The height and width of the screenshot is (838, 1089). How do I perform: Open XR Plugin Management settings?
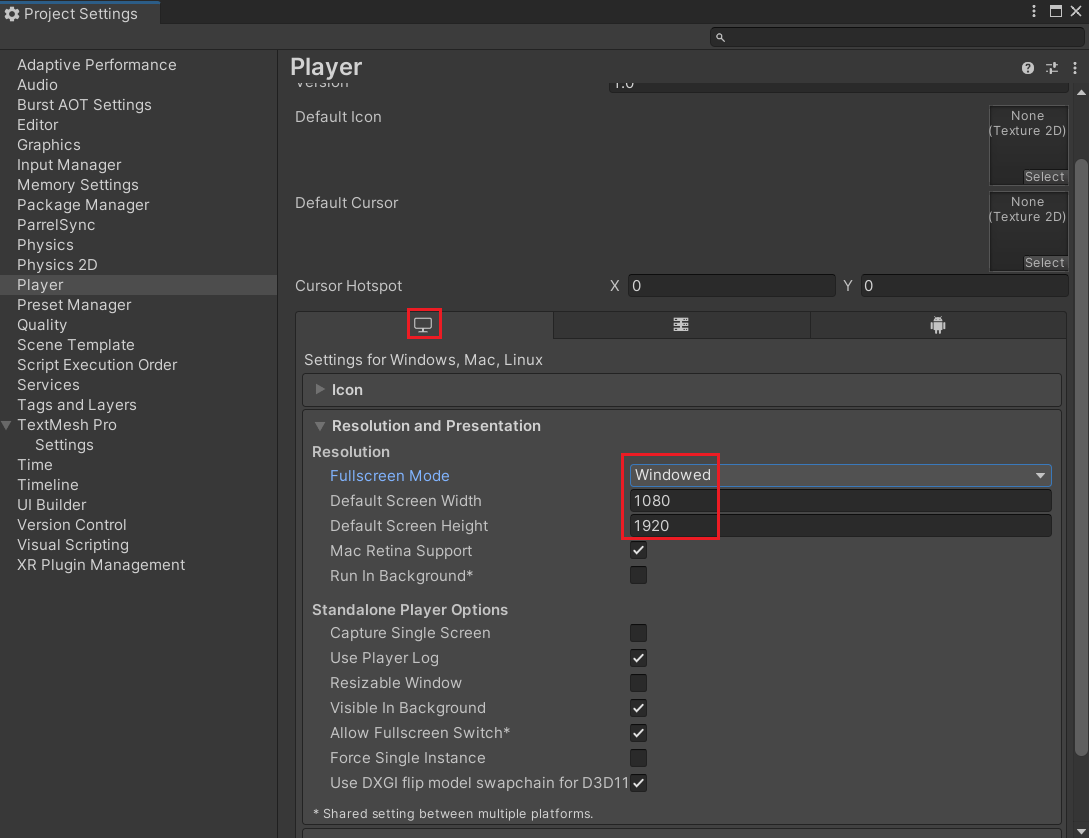point(101,565)
